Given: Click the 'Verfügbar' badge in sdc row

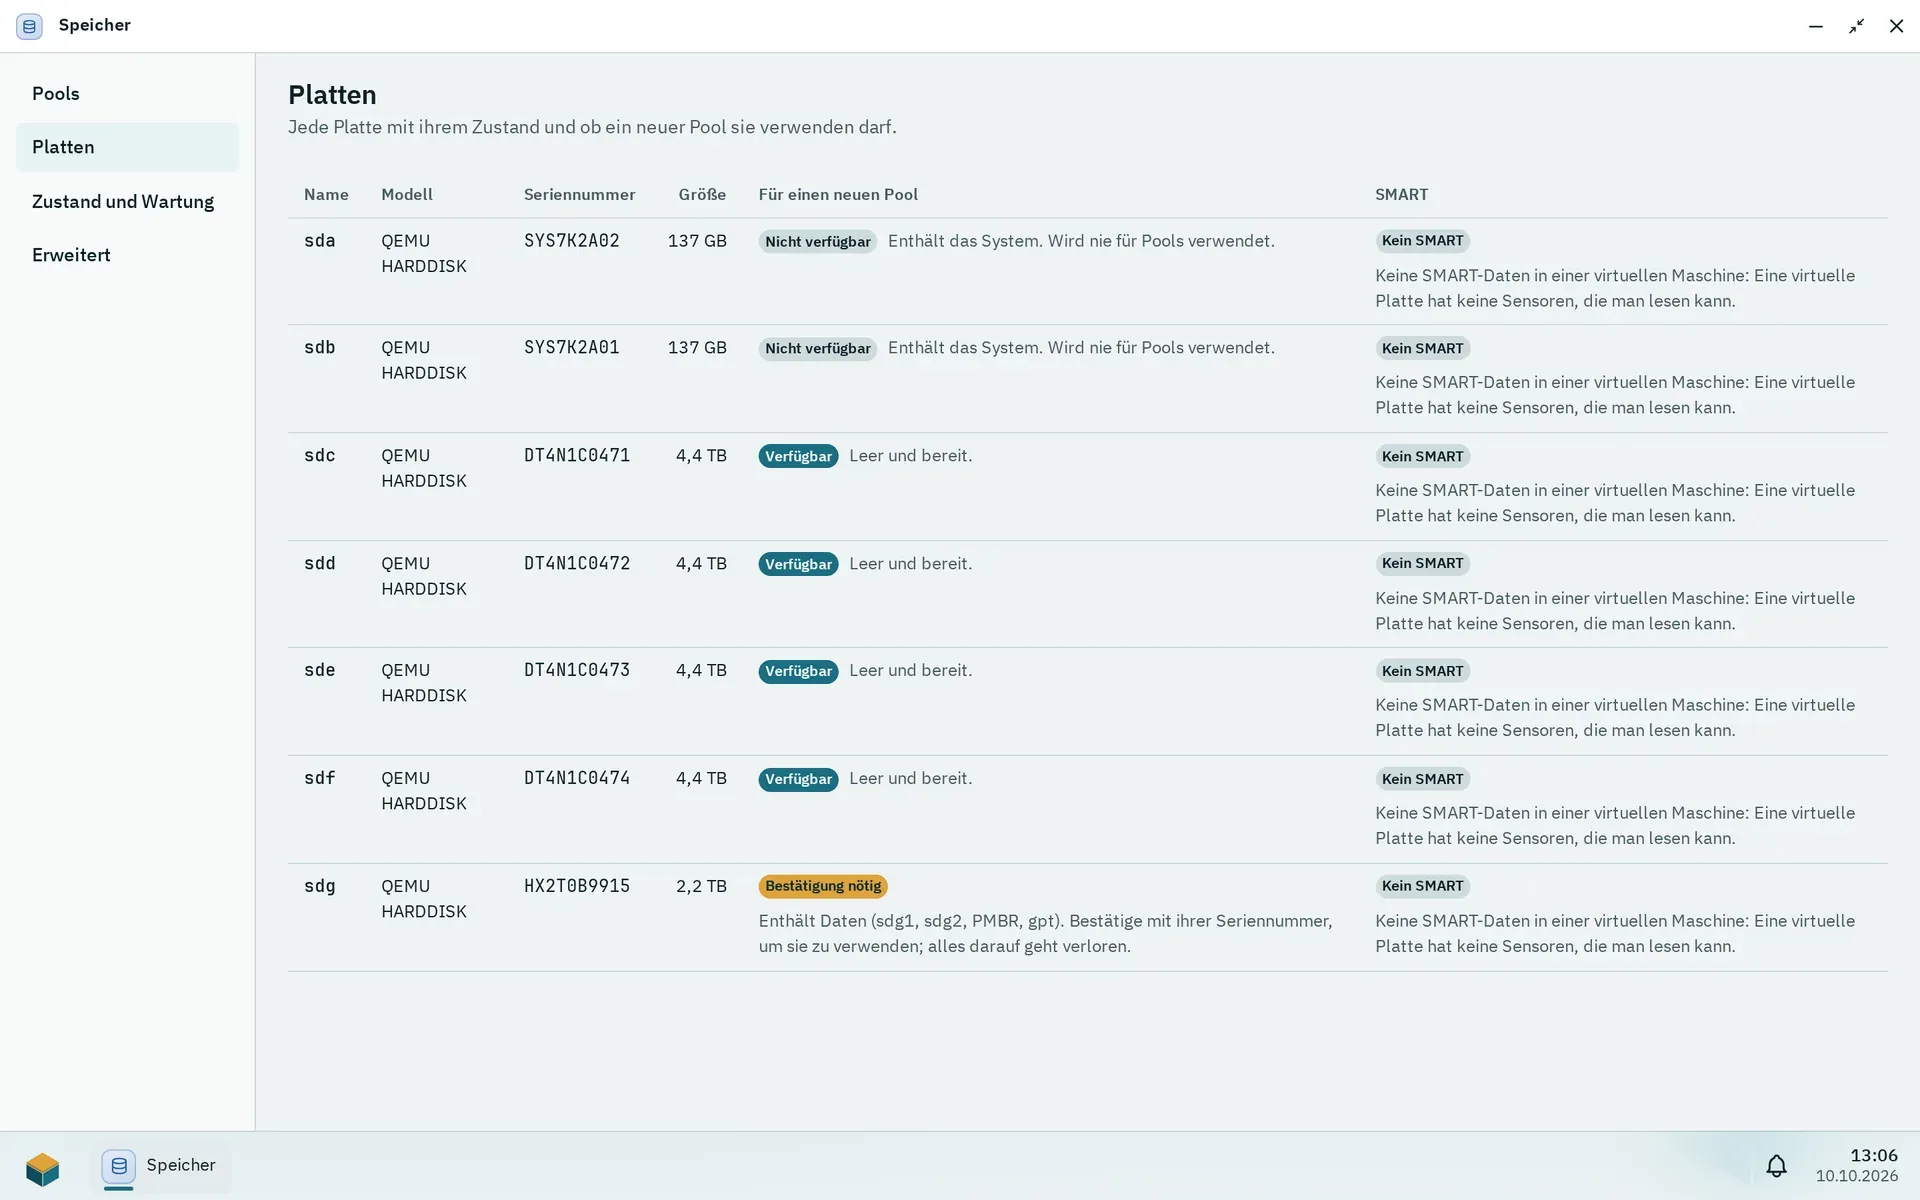Looking at the screenshot, I should tap(798, 457).
